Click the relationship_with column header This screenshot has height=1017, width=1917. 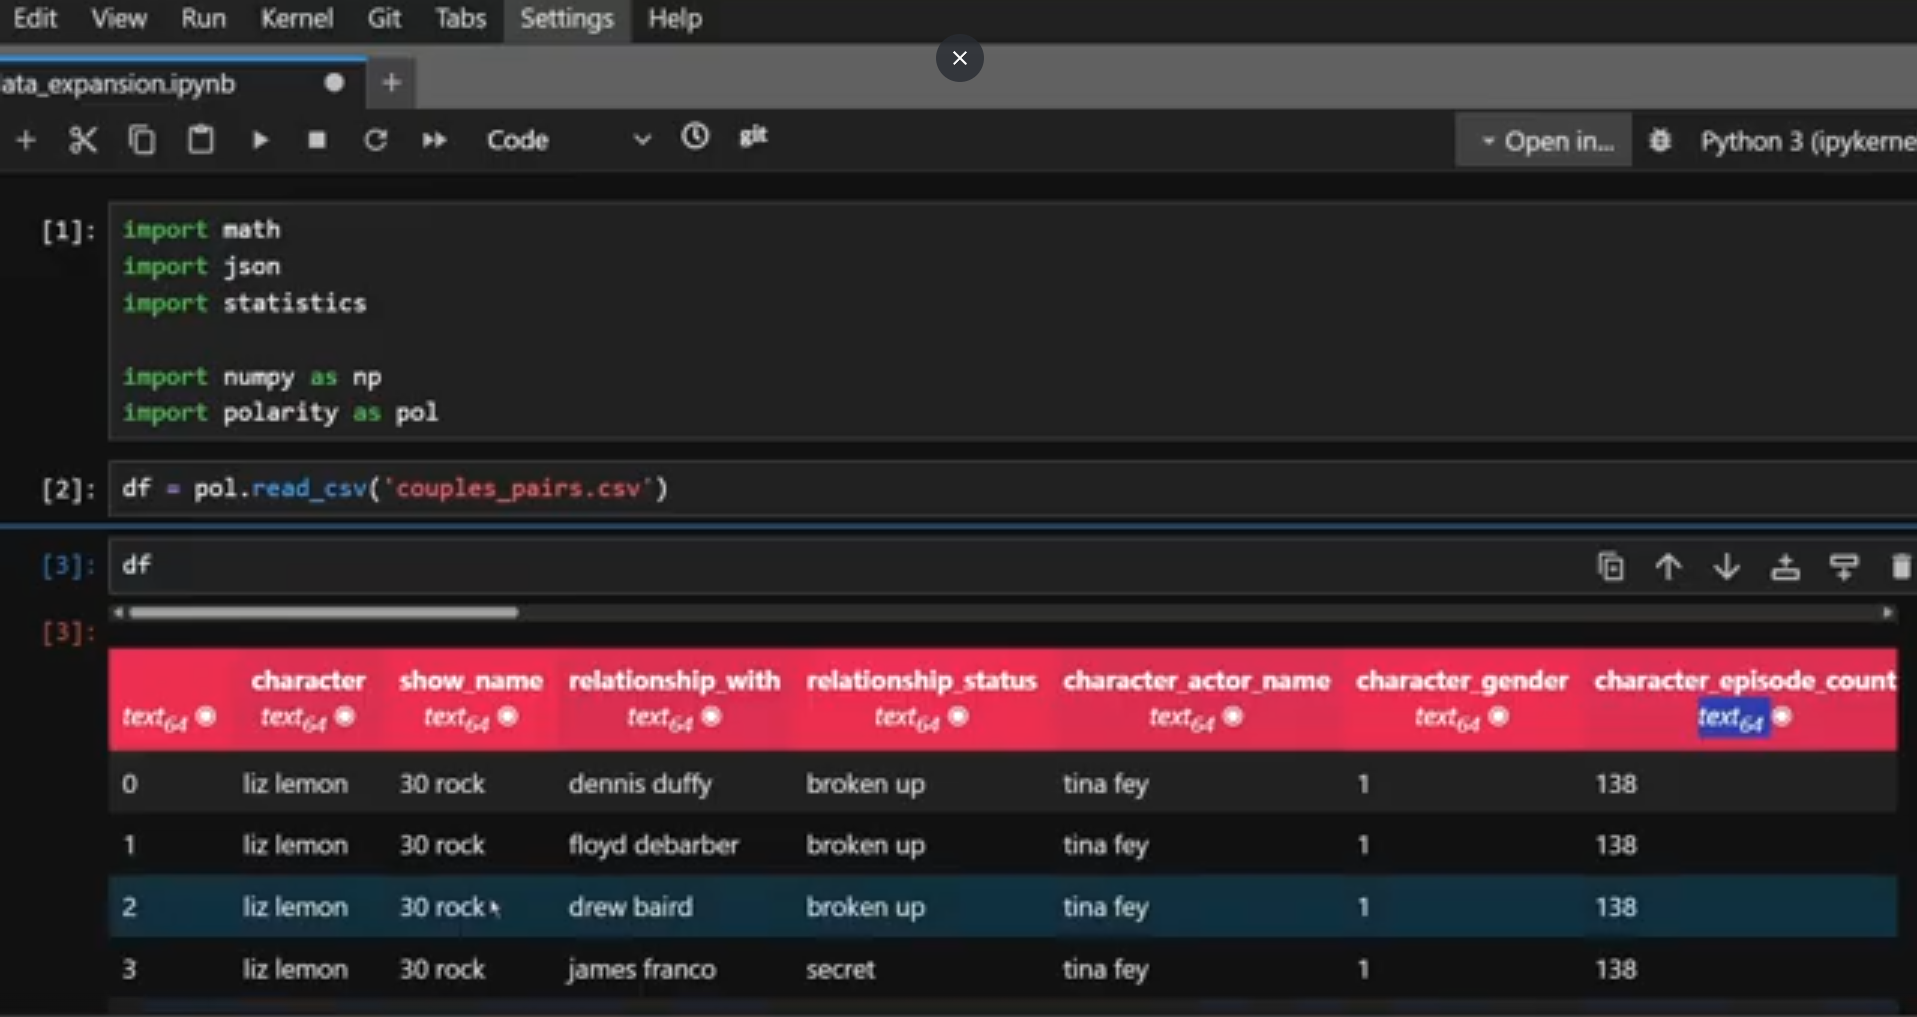[674, 681]
